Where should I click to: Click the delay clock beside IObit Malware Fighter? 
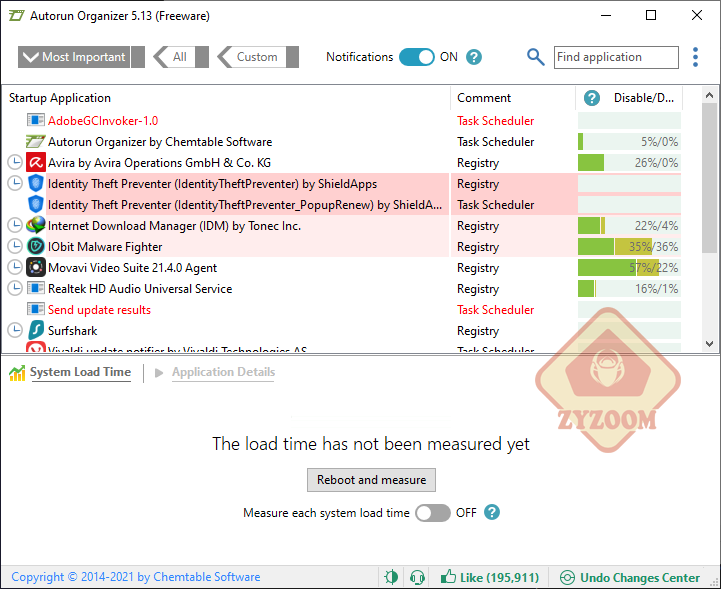[15, 246]
